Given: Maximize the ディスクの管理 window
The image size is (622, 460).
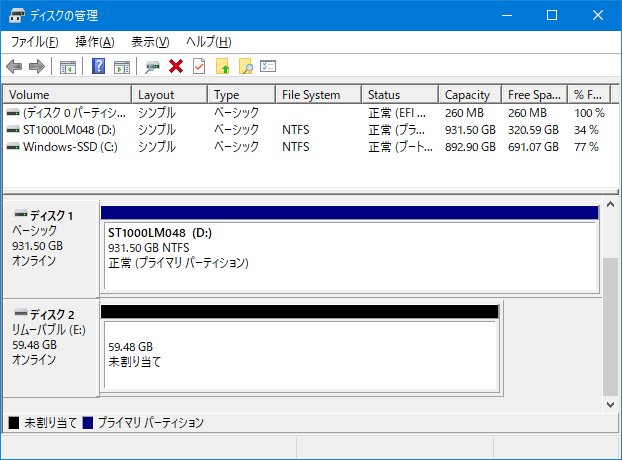Looking at the screenshot, I should (x=552, y=15).
